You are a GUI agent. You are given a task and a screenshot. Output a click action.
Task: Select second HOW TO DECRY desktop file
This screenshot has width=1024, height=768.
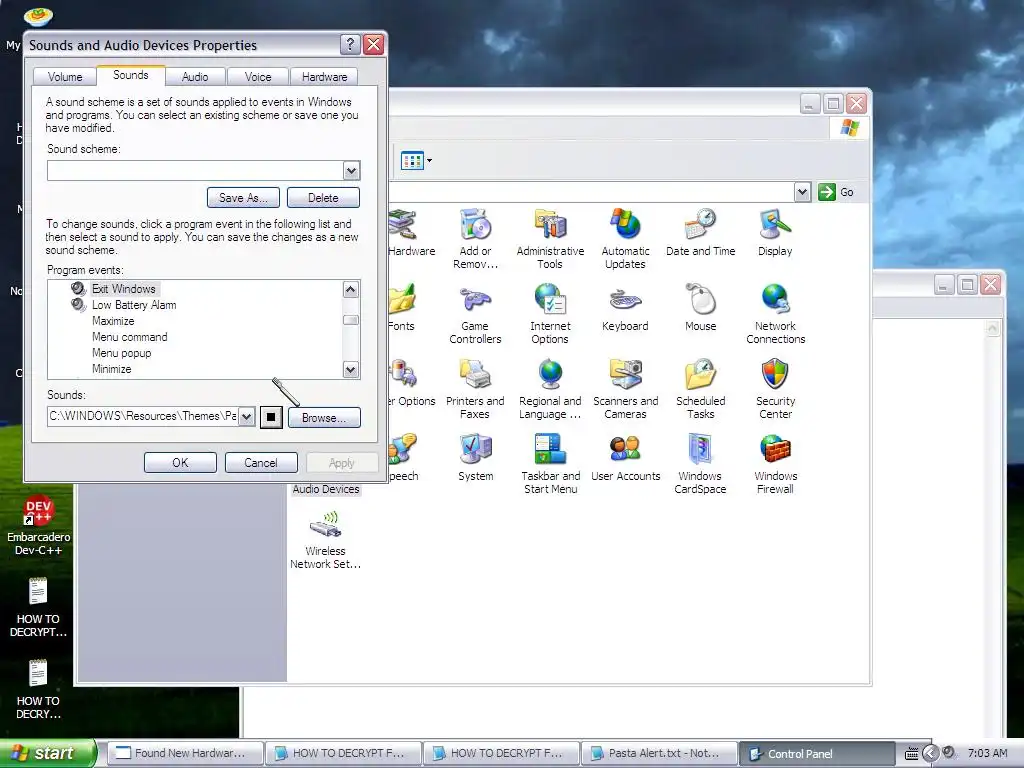38,690
